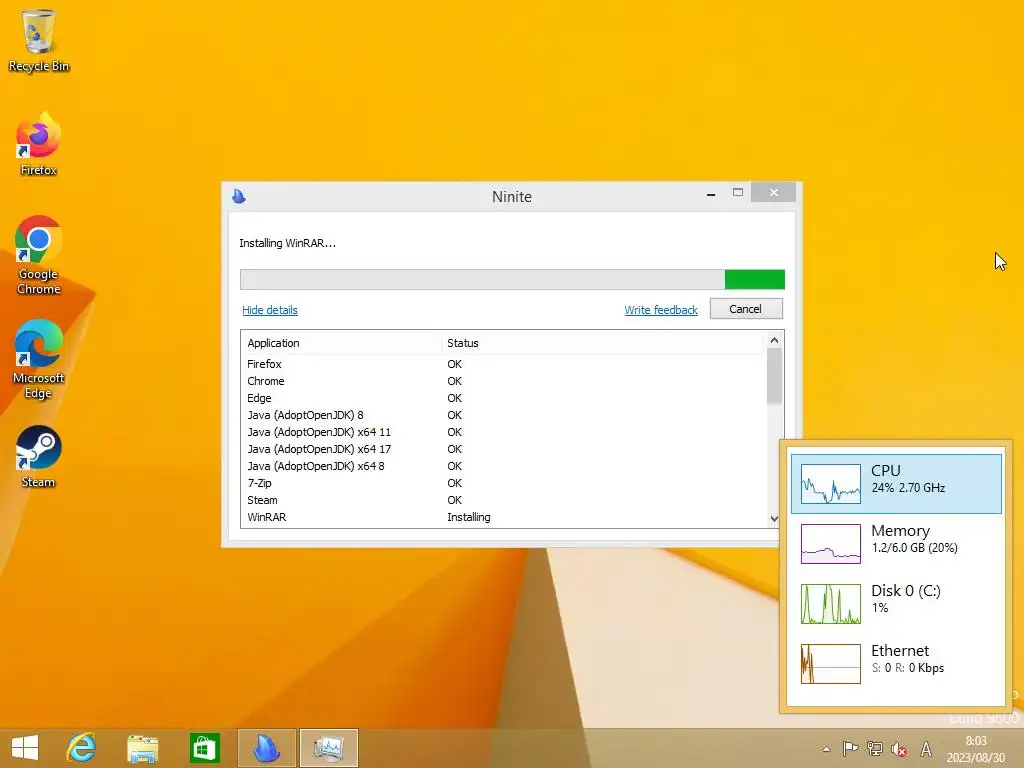Click the Installing status for WinRAR
This screenshot has width=1024, height=768.
pyautogui.click(x=469, y=517)
